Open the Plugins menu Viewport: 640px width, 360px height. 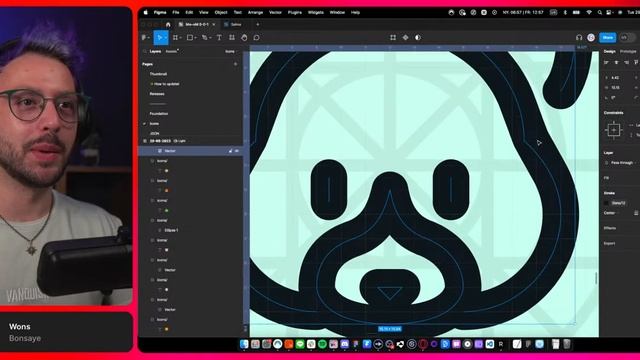(x=295, y=13)
